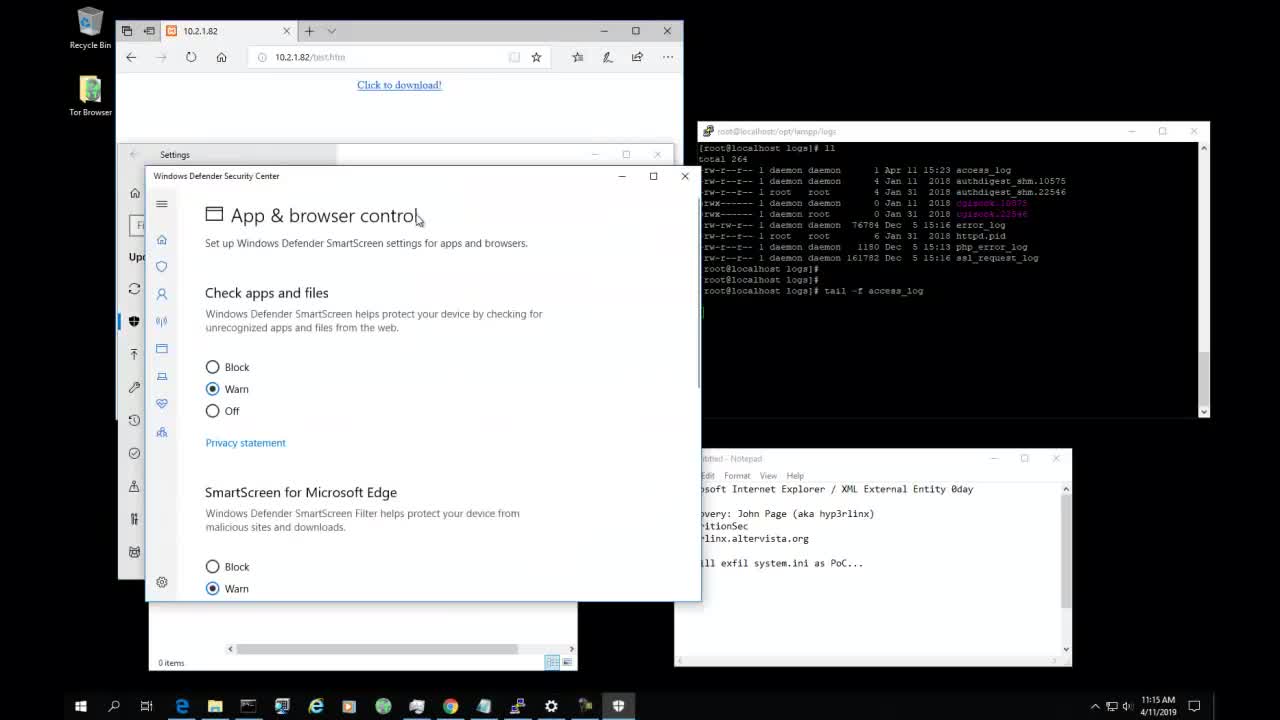Set these tabs aside in Edge
The image size is (1280, 720).
click(148, 31)
